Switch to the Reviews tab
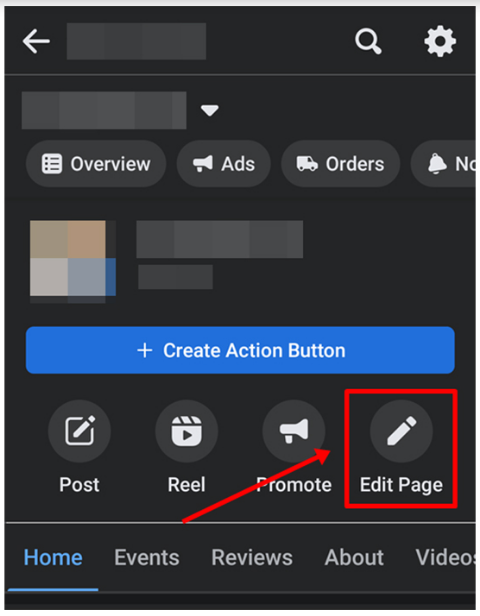480x616 pixels. point(252,557)
